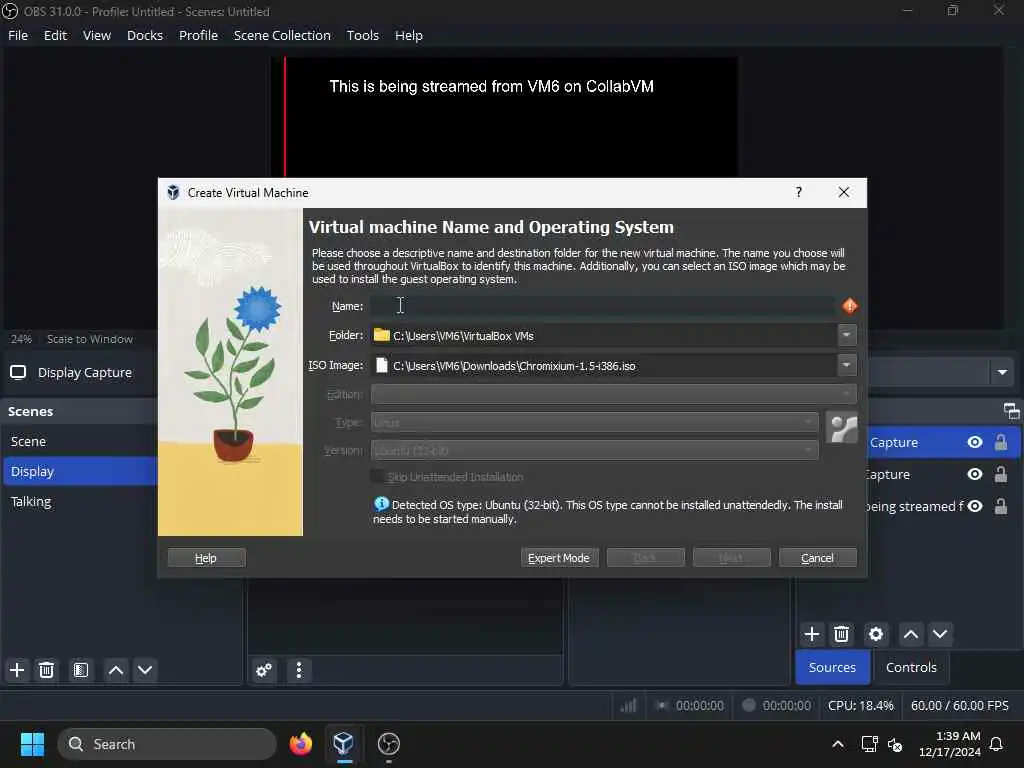
Task: Click the Windows taskbar Search box
Action: (x=167, y=744)
